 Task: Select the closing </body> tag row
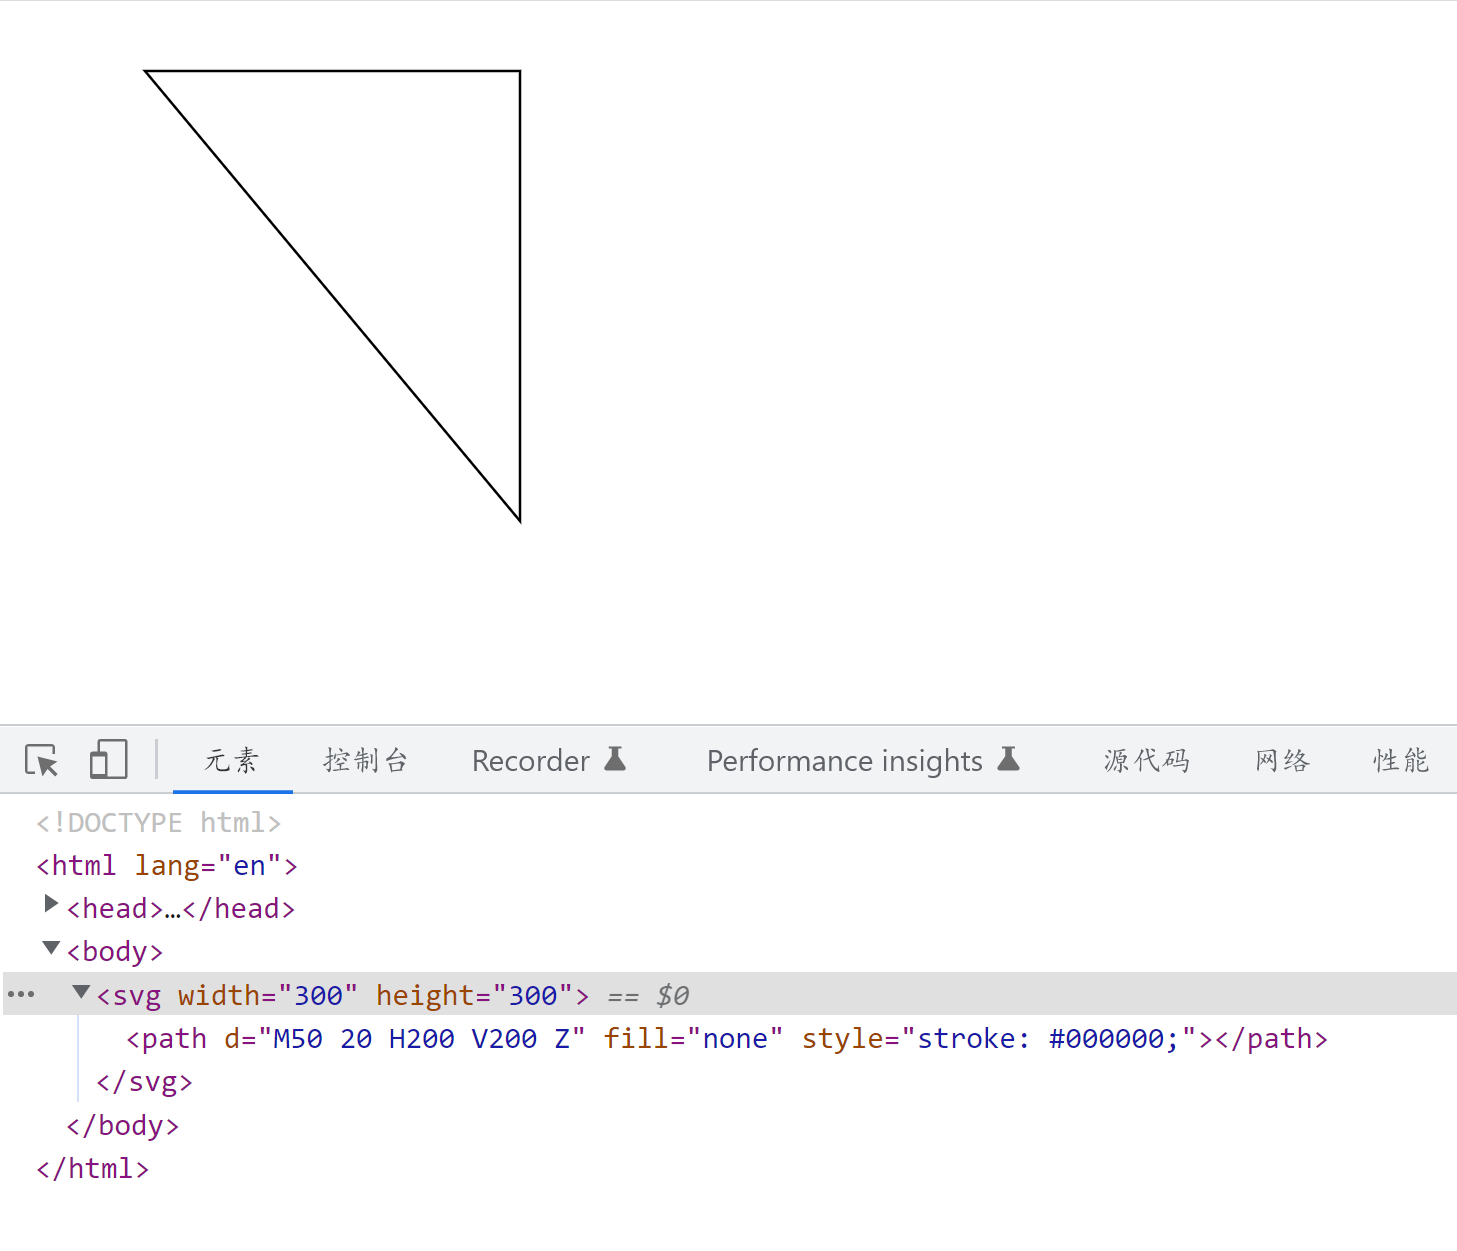pos(123,1126)
